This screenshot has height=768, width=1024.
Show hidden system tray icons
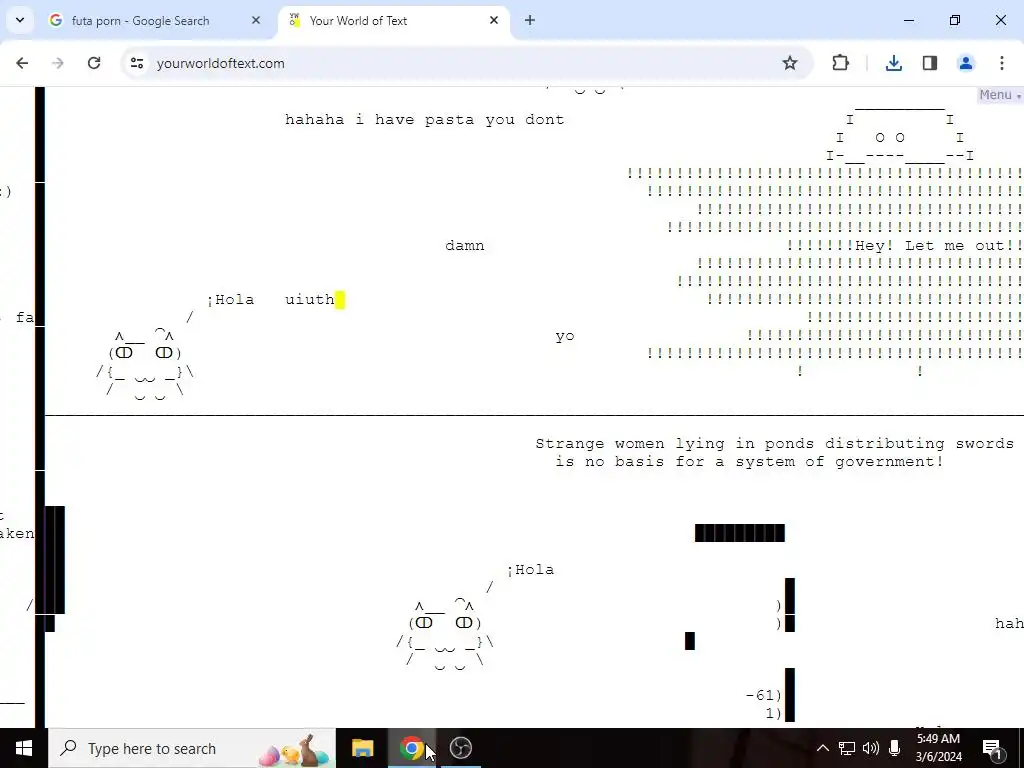tap(823, 748)
